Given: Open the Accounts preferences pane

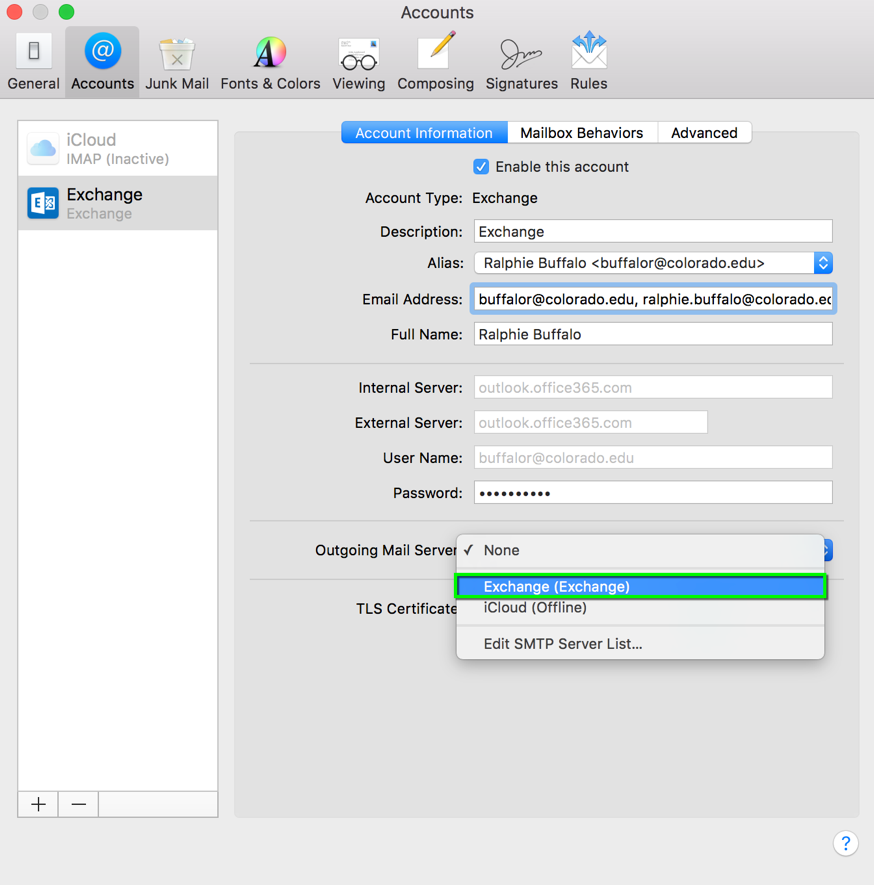Looking at the screenshot, I should click(x=102, y=62).
